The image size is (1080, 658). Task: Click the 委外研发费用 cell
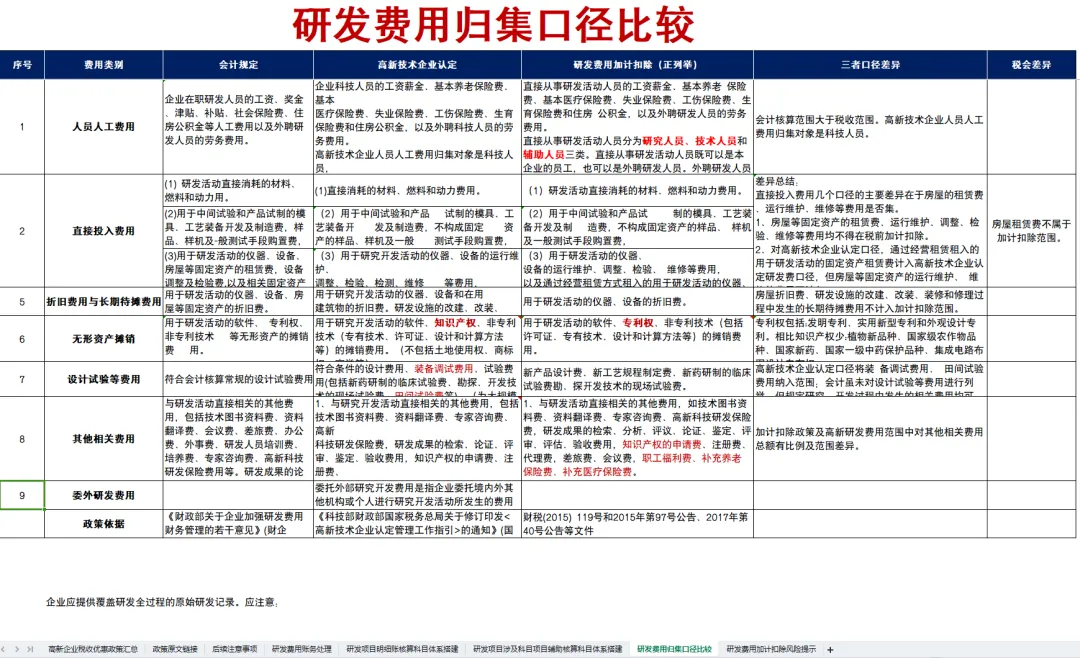(104, 495)
